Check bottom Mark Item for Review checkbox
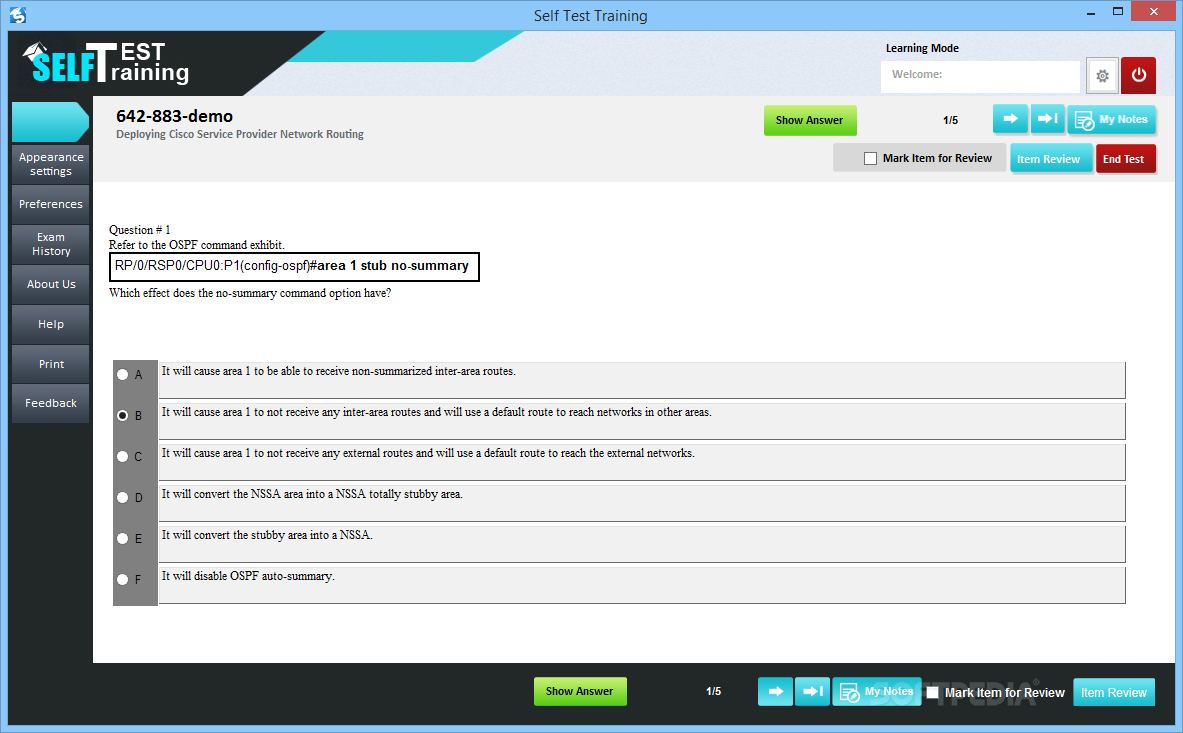Image resolution: width=1183 pixels, height=733 pixels. [933, 692]
